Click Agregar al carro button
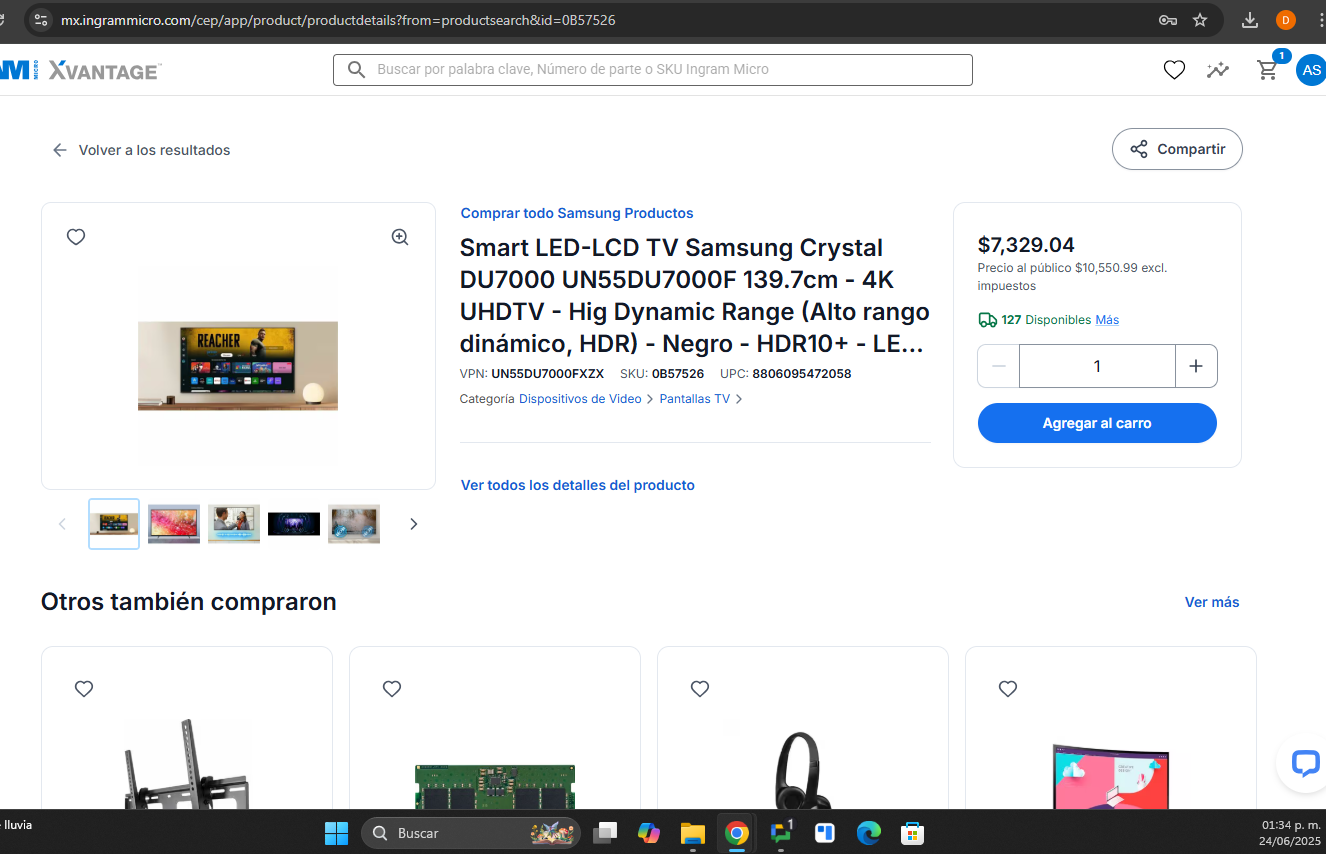 click(x=1097, y=423)
